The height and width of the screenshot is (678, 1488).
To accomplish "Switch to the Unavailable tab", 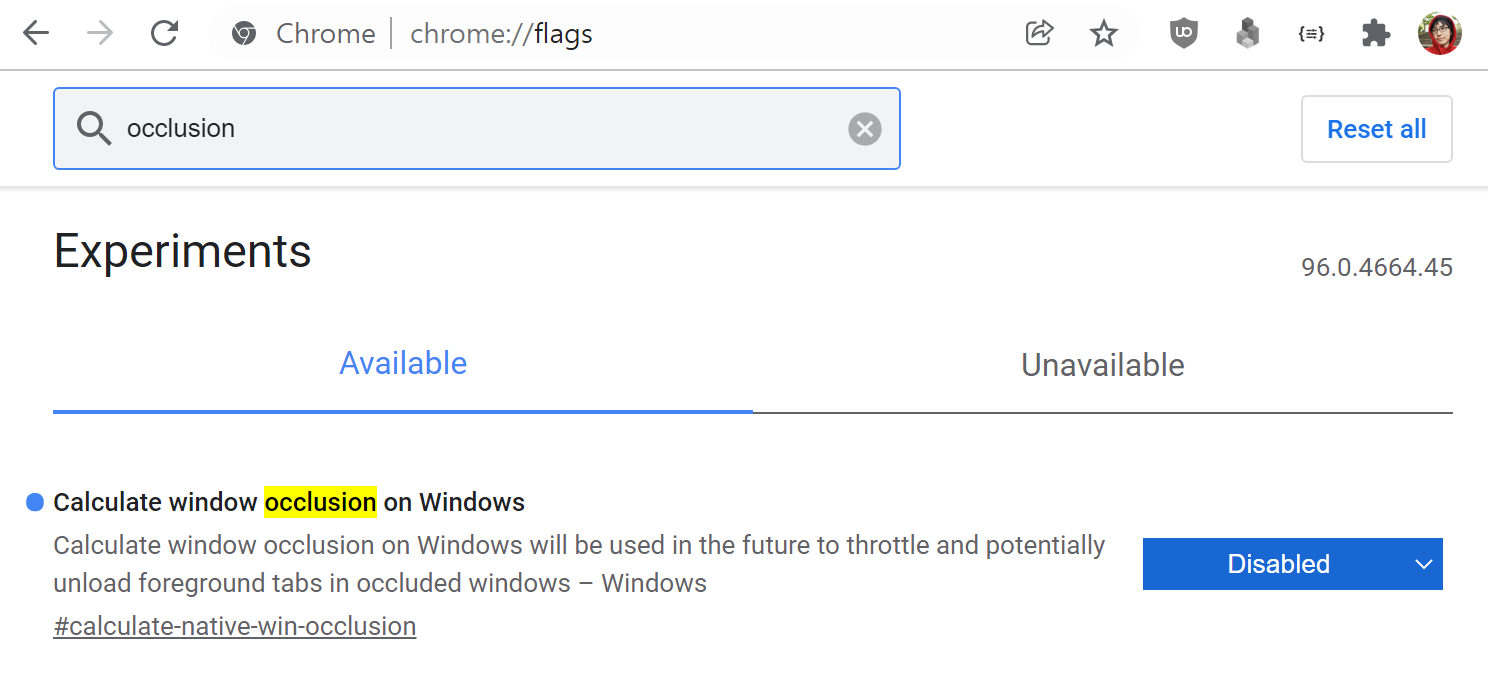I will [x=1103, y=365].
